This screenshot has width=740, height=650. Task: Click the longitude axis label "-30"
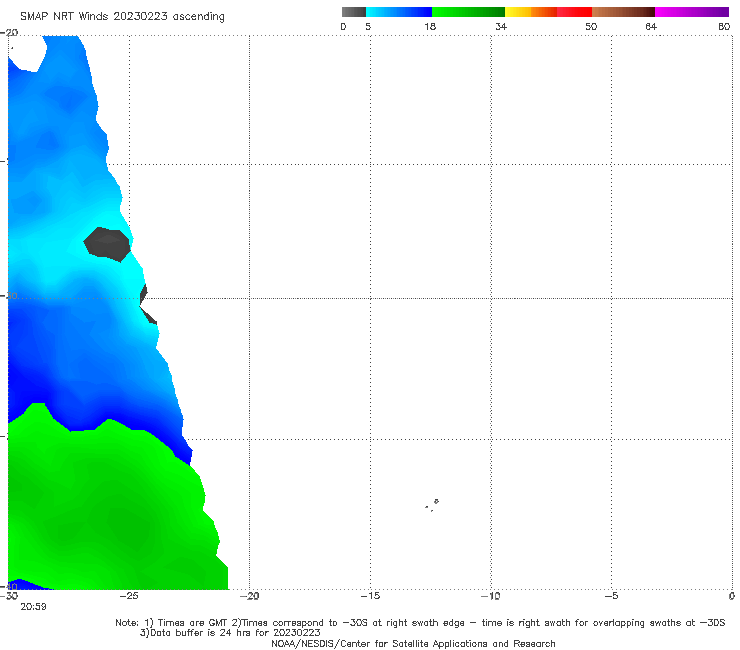click(9, 596)
